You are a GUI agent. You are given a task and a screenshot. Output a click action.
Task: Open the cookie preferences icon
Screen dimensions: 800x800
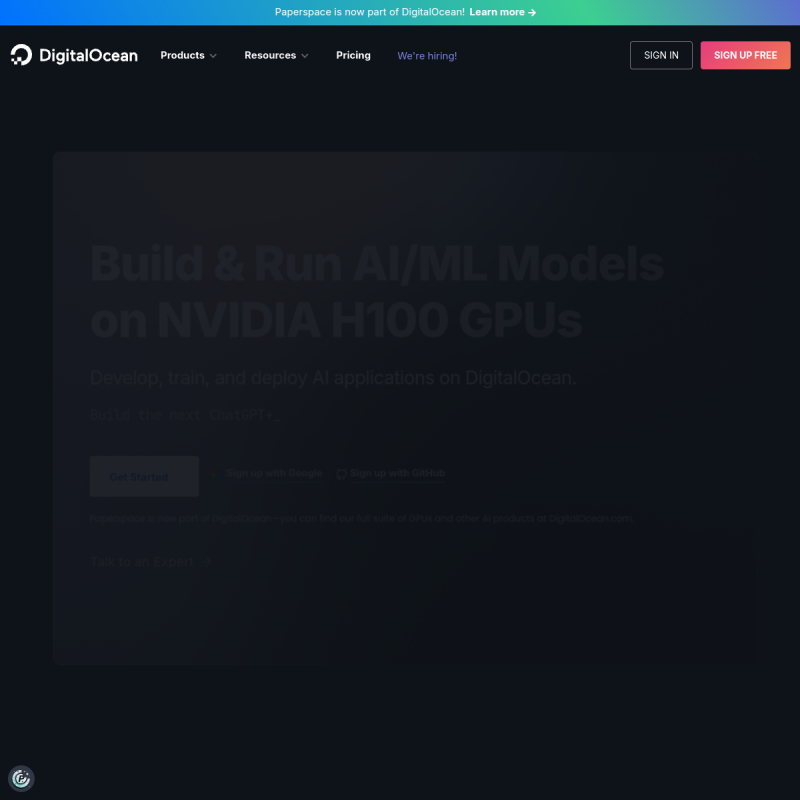[x=21, y=778]
